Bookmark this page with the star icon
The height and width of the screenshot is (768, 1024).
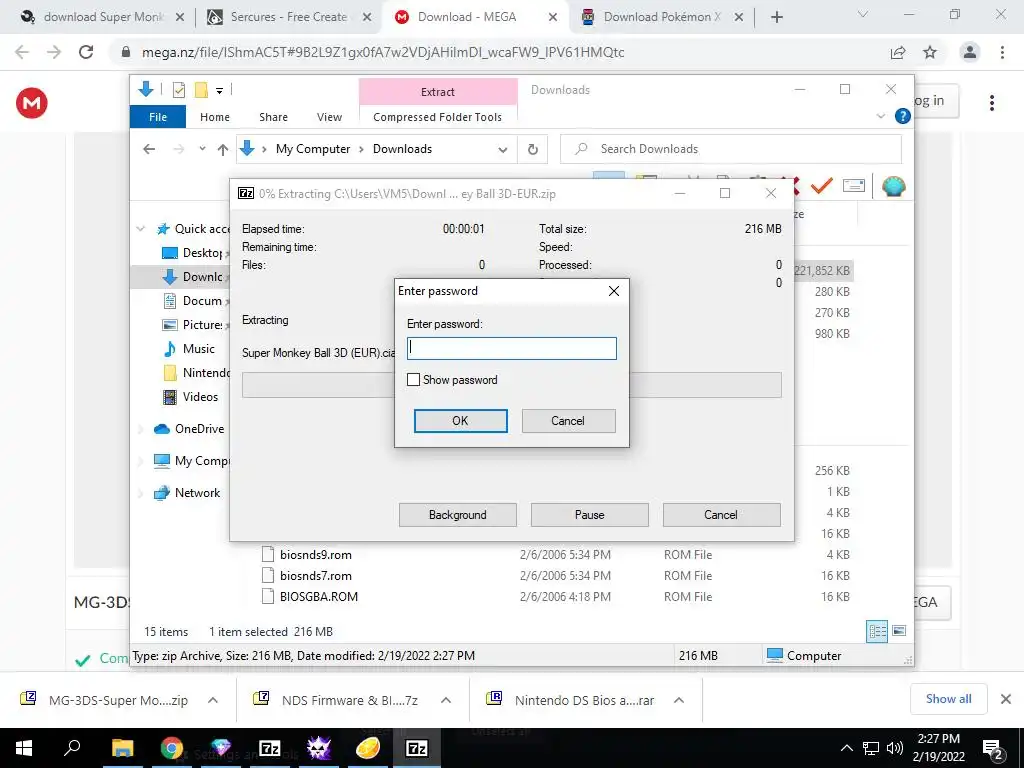(x=930, y=52)
